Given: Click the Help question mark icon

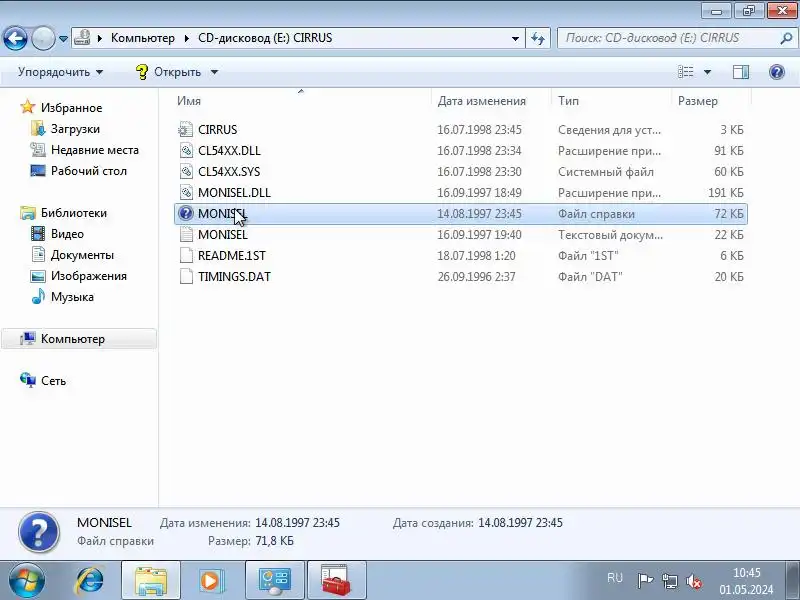Looking at the screenshot, I should click(x=777, y=72).
